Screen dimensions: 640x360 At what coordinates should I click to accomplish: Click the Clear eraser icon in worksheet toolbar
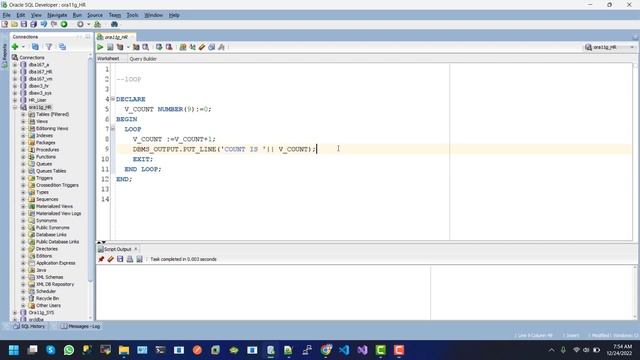(x=202, y=47)
